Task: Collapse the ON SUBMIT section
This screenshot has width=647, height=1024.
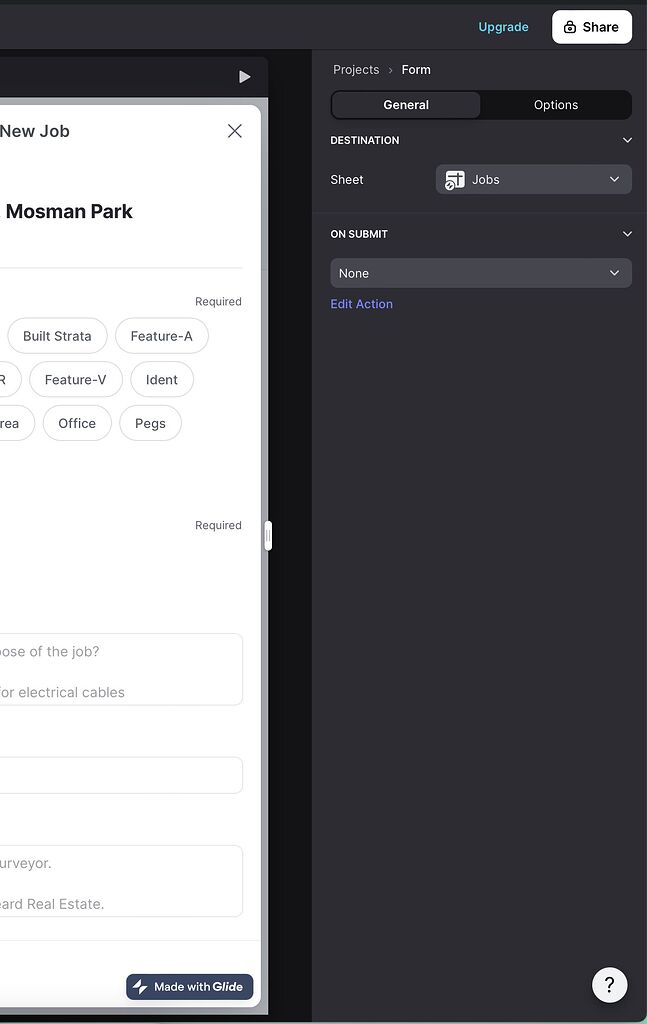Action: [x=627, y=233]
